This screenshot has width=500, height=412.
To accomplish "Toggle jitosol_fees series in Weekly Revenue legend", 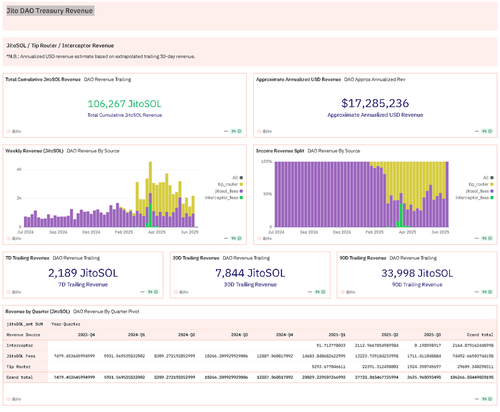I will 229,191.
